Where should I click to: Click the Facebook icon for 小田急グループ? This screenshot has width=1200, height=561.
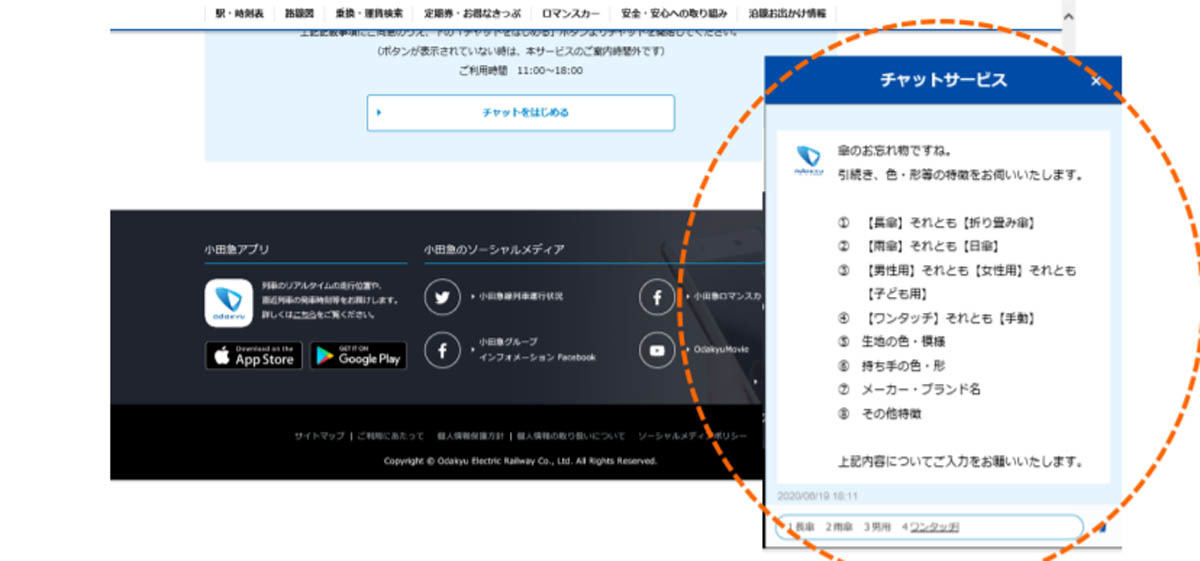442,350
